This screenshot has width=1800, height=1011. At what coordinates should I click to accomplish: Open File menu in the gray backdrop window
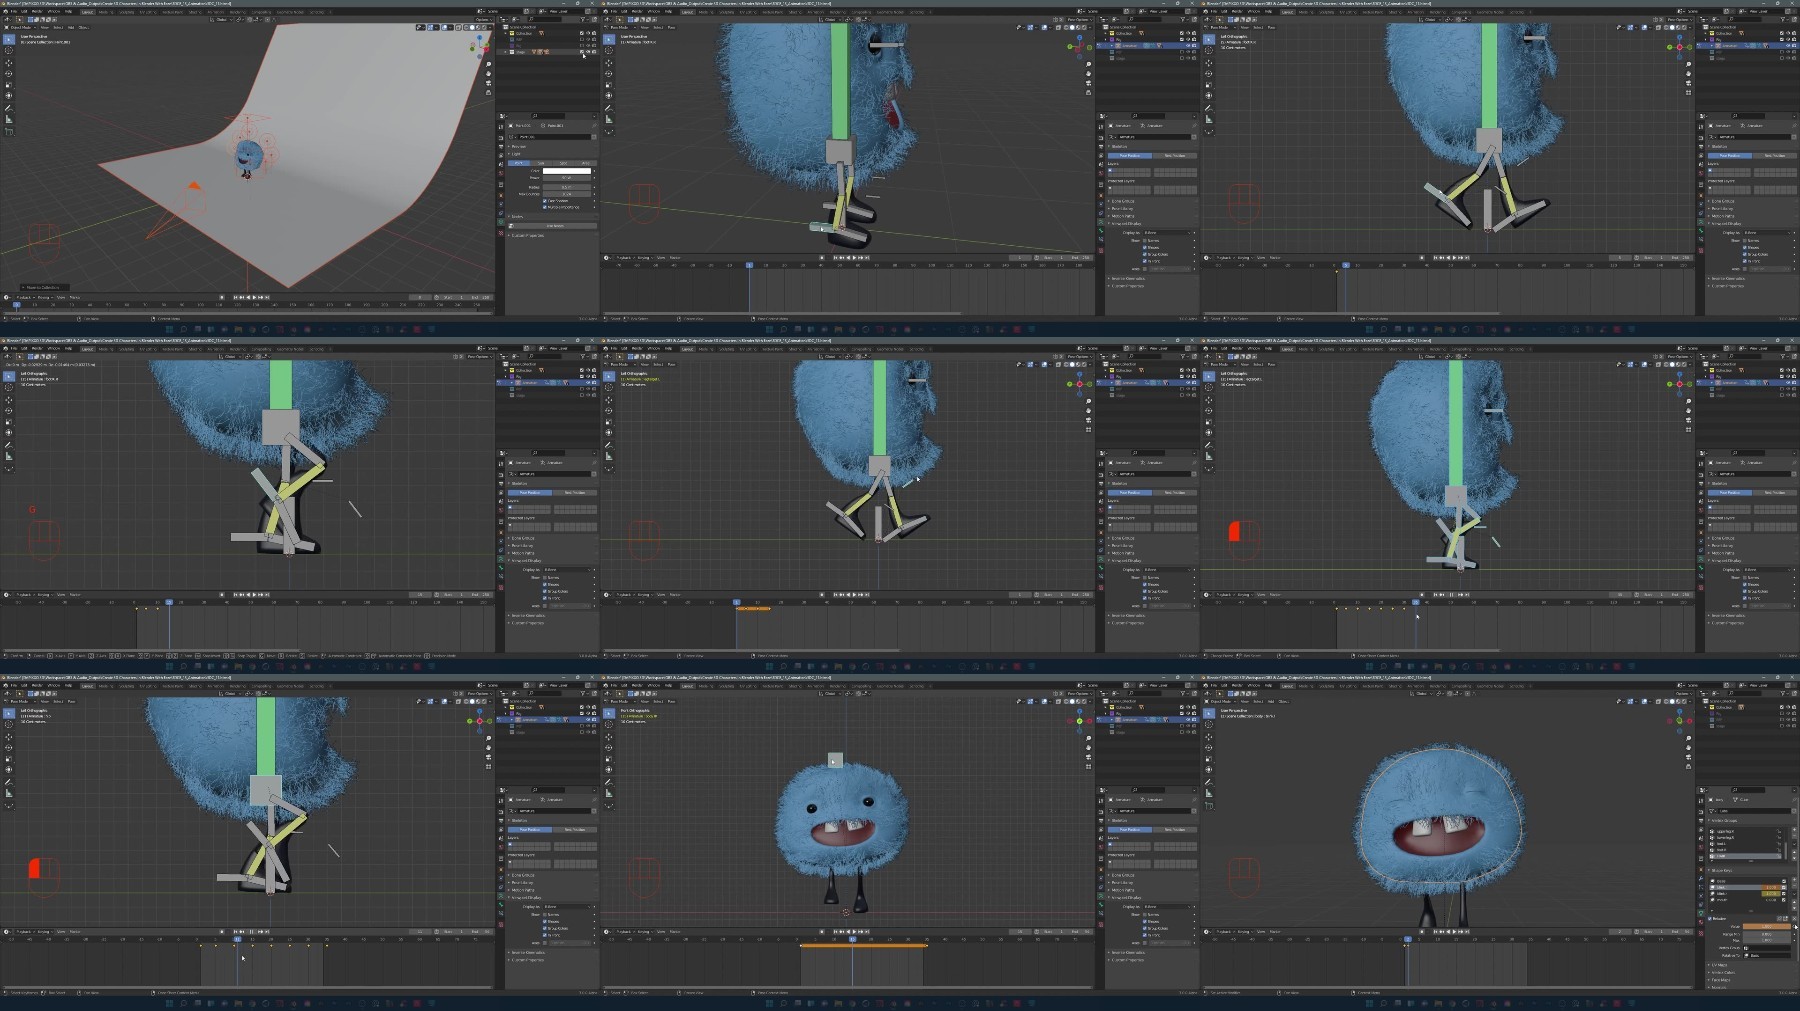(x=14, y=11)
